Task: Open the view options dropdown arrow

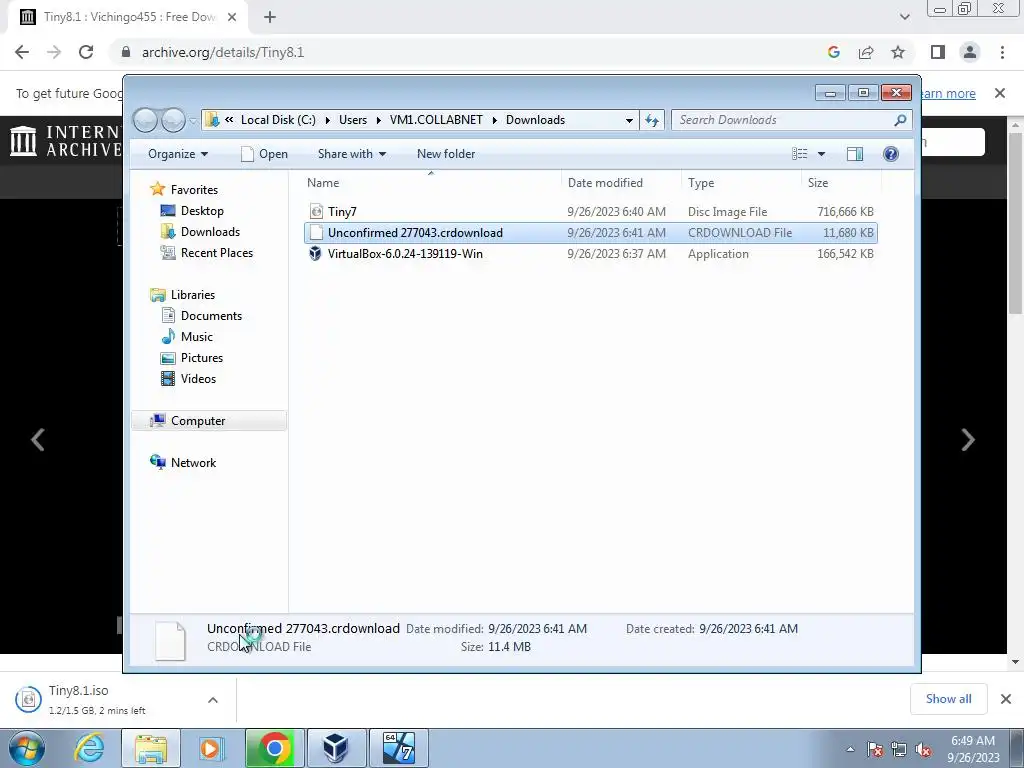Action: click(x=822, y=154)
